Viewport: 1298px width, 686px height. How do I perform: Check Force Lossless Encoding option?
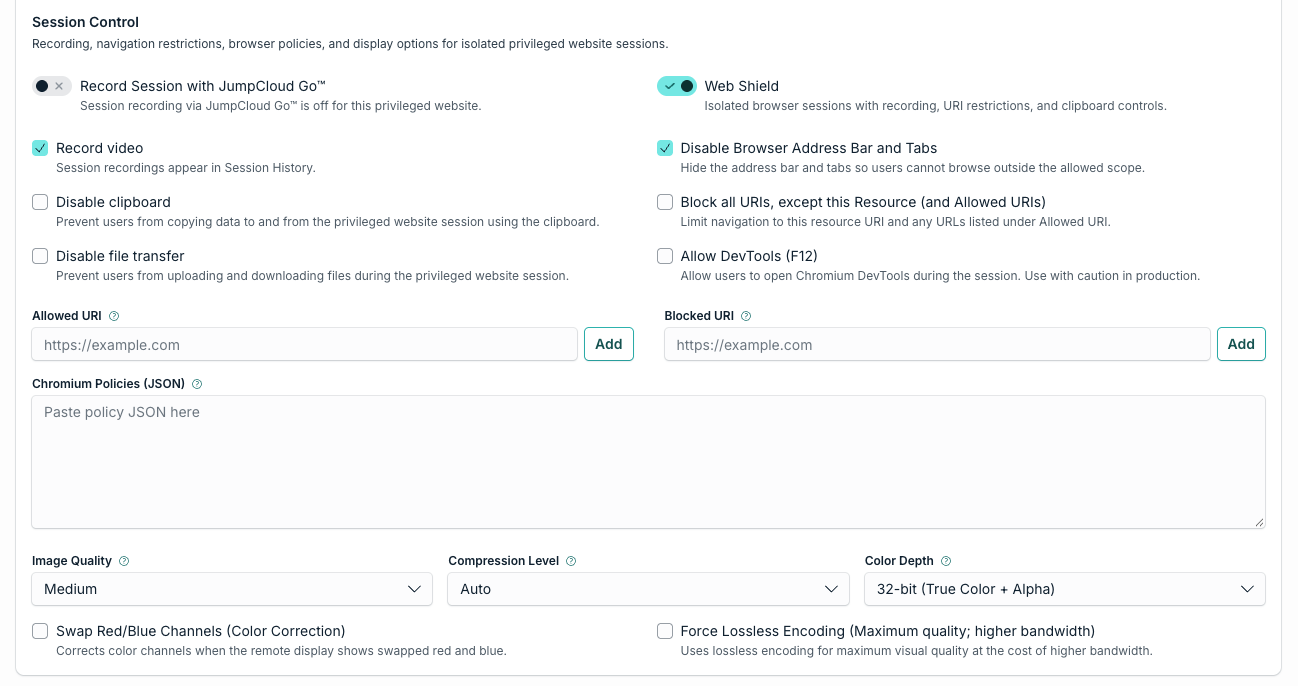click(665, 631)
